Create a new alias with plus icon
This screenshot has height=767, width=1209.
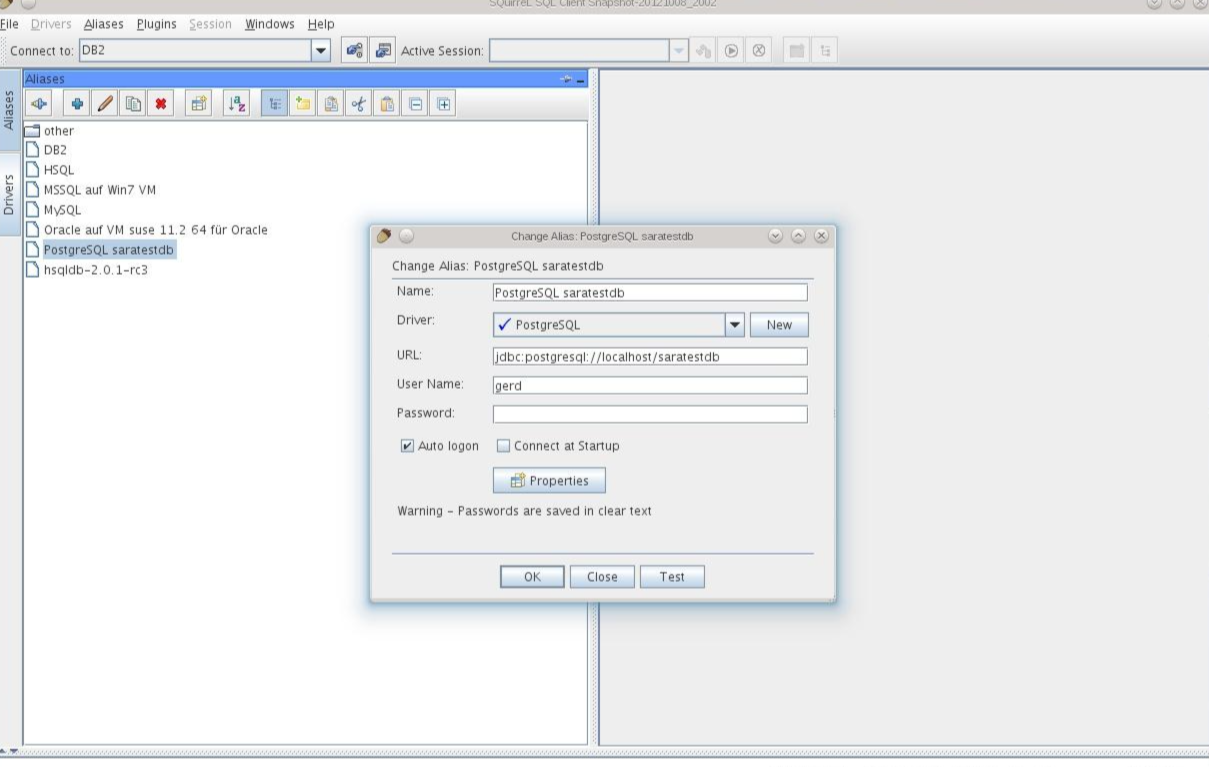[x=77, y=103]
